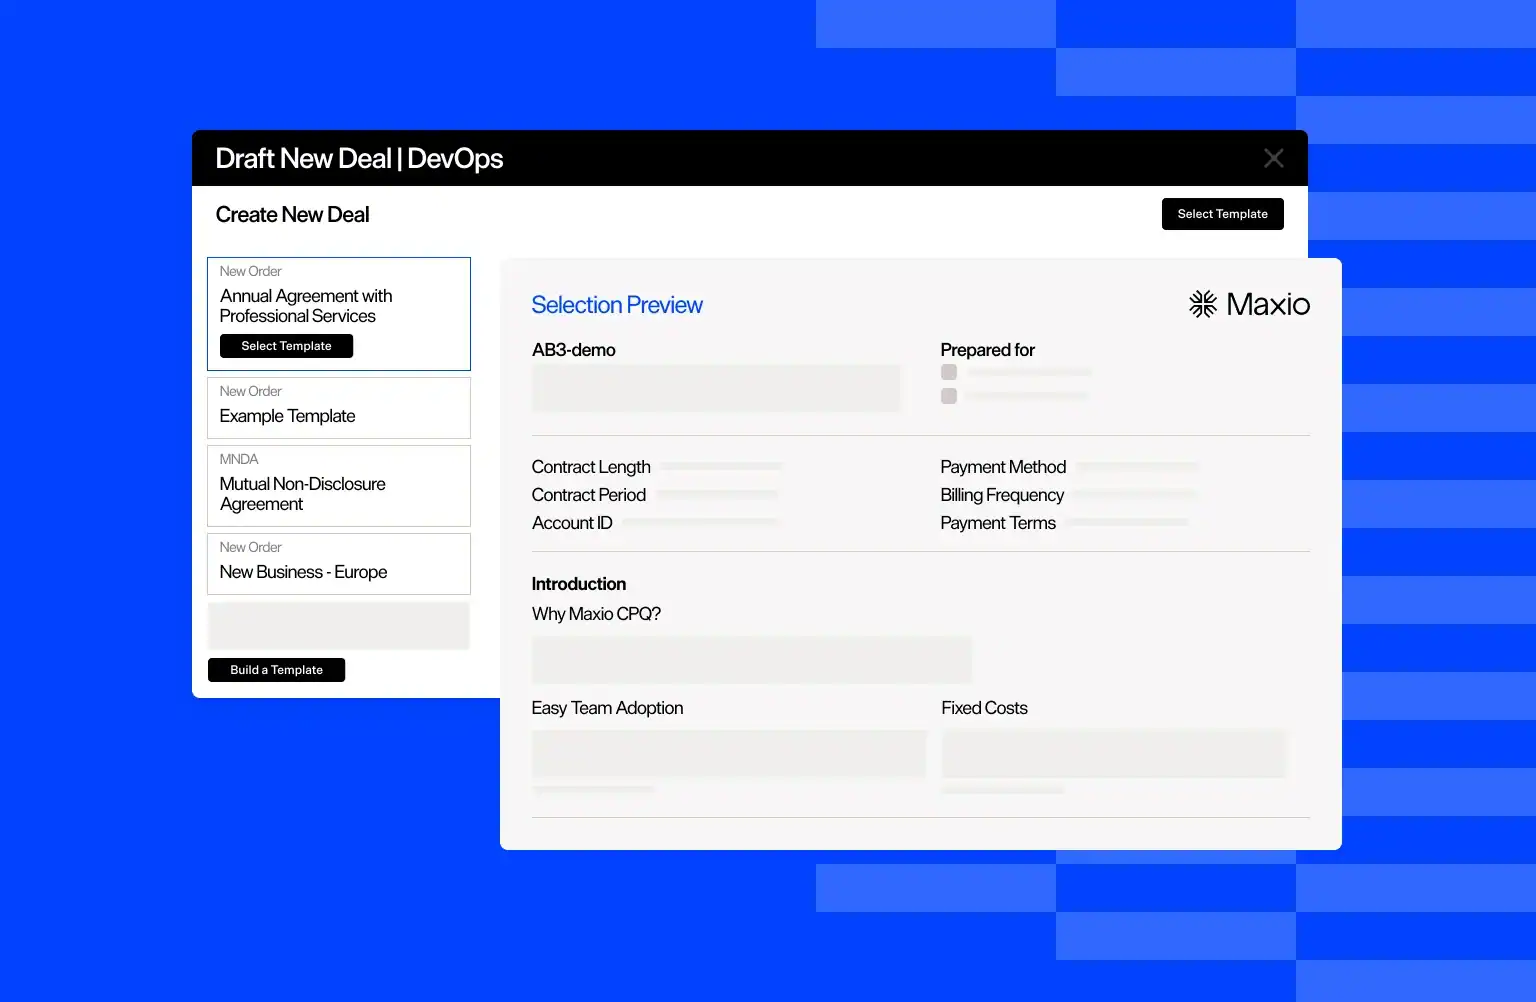
Task: Click the Contract Length field label
Action: click(x=591, y=467)
